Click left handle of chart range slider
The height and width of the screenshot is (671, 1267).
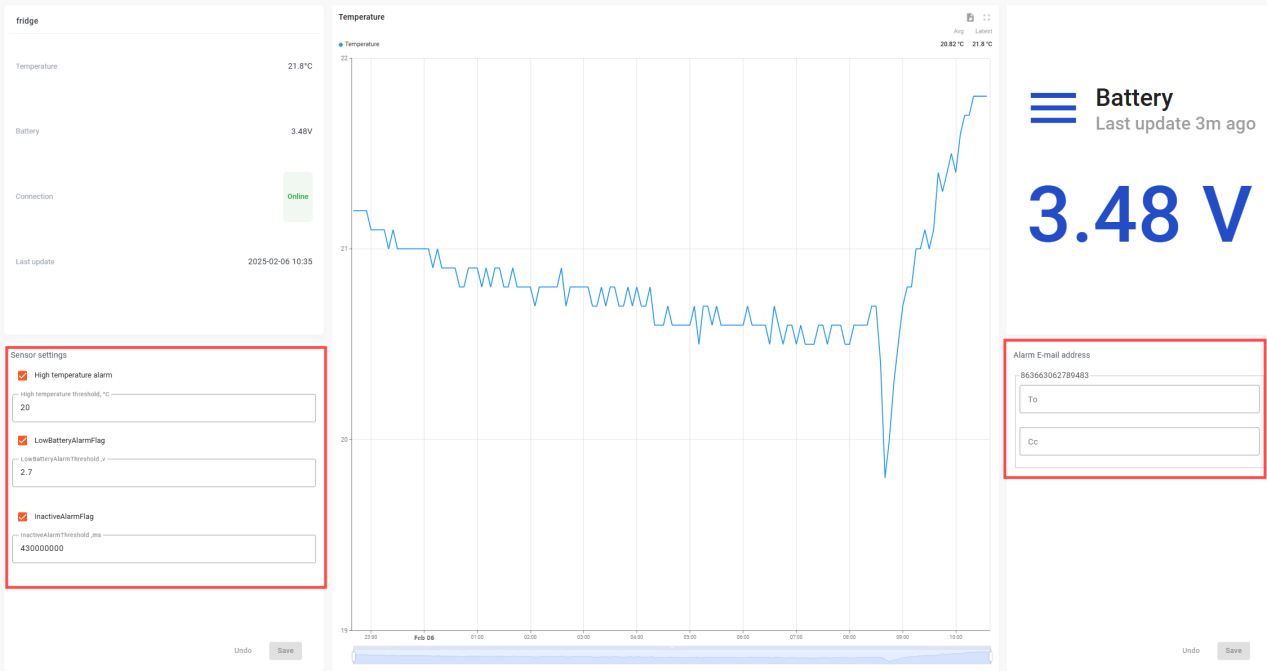click(x=354, y=656)
